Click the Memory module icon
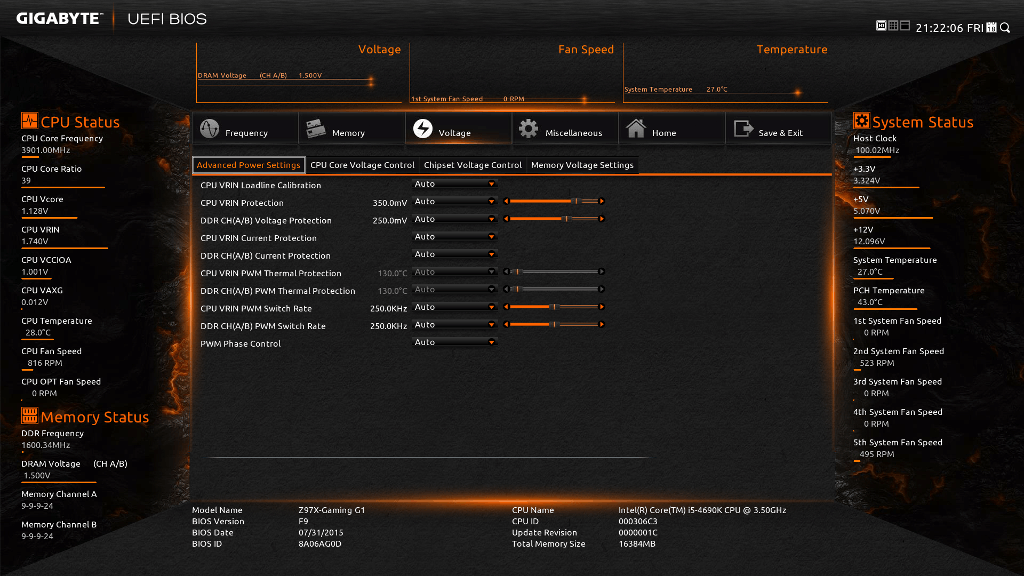 pos(316,129)
